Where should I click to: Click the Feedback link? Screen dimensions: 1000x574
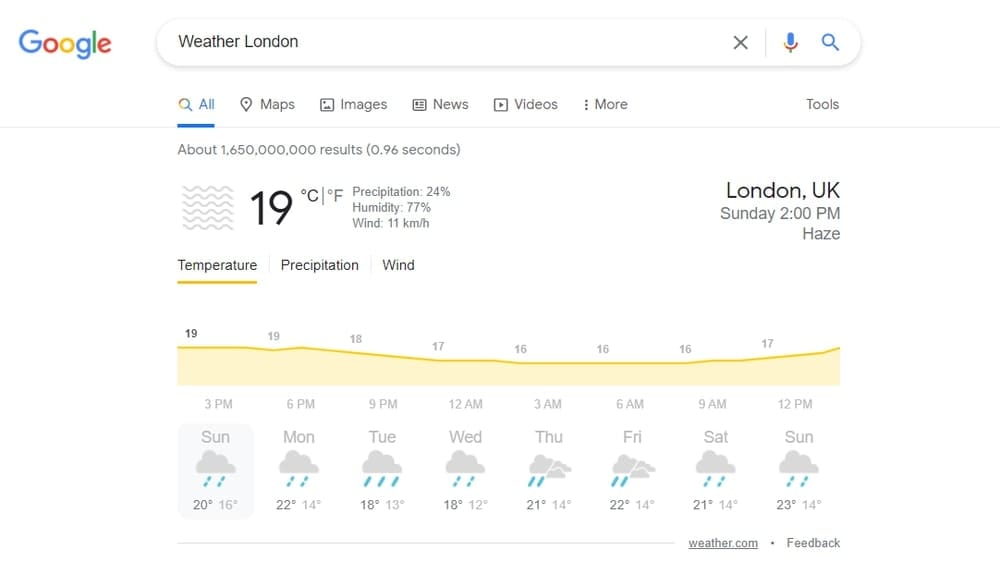click(813, 543)
